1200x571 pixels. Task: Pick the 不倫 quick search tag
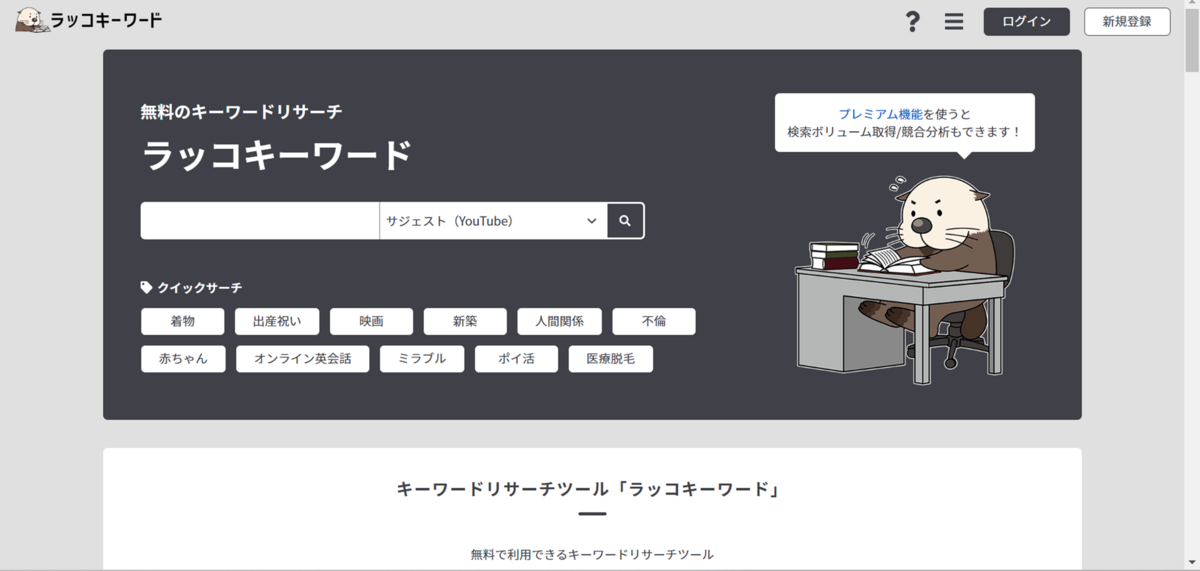pyautogui.click(x=654, y=322)
